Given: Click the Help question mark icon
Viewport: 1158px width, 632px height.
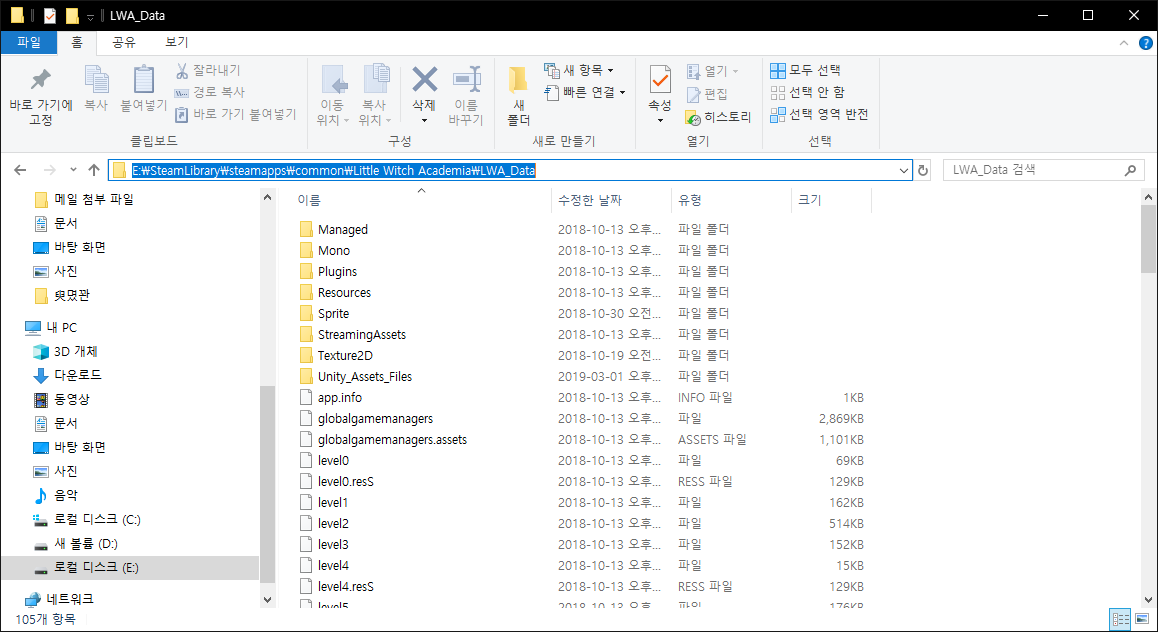Looking at the screenshot, I should [x=1145, y=43].
